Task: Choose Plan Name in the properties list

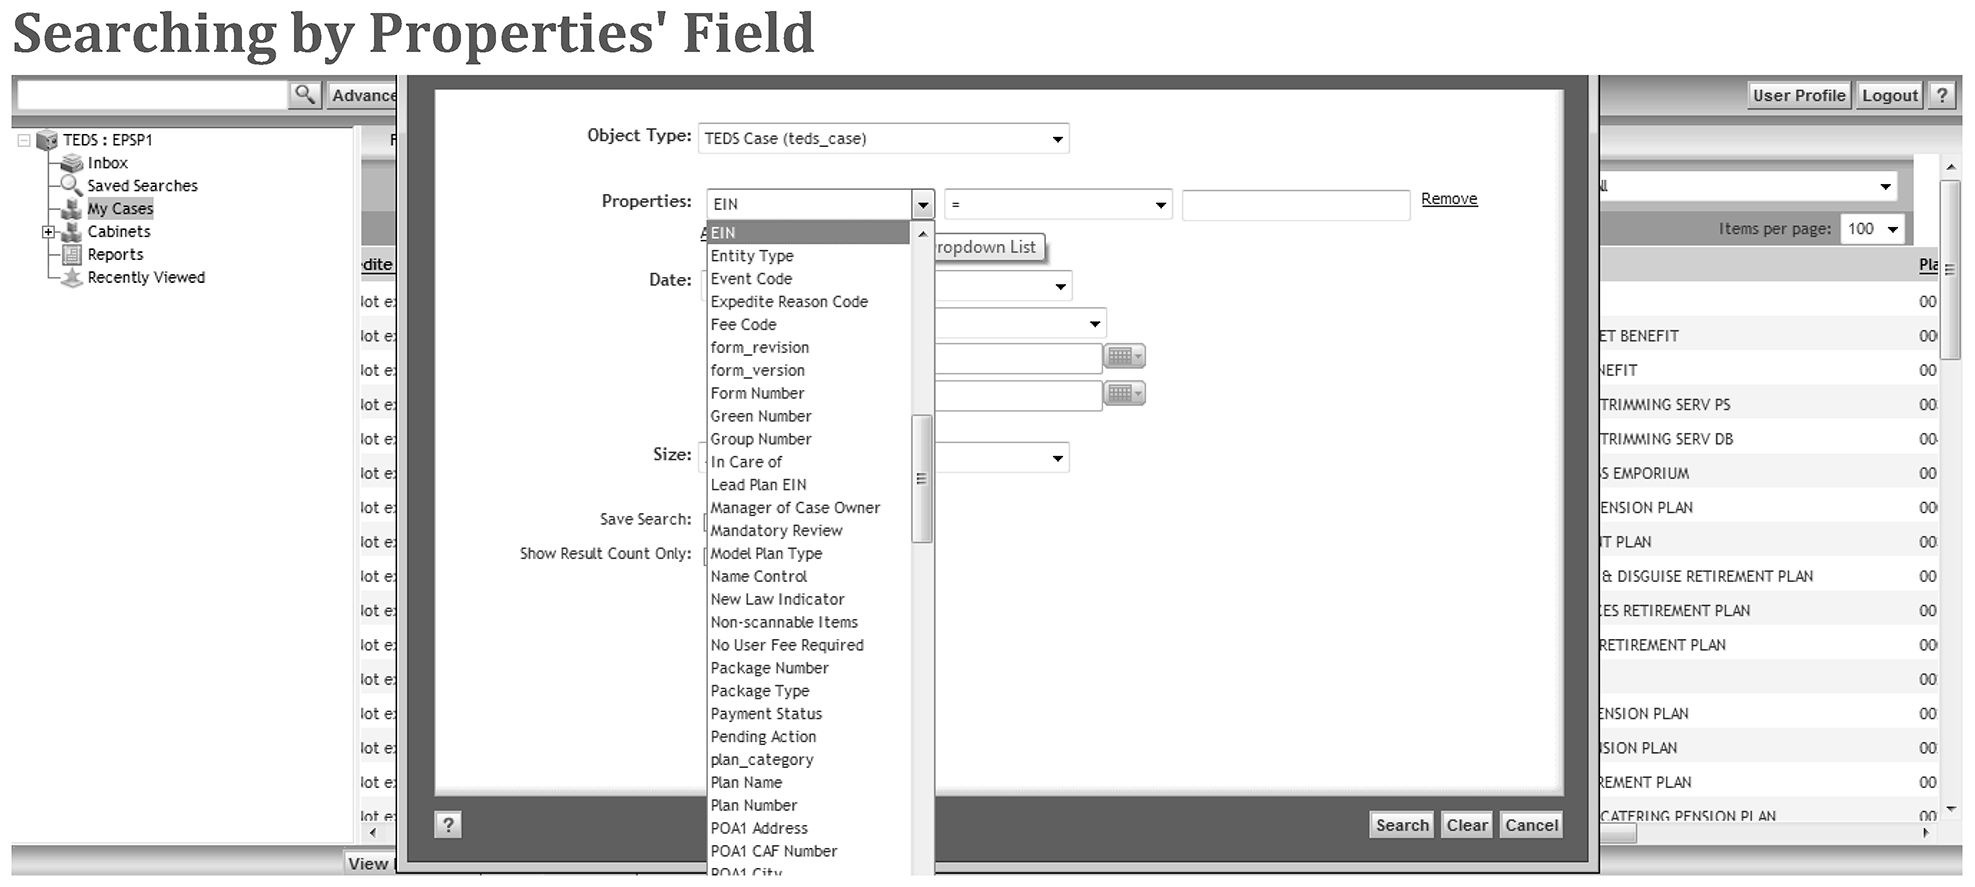Action: click(x=746, y=783)
